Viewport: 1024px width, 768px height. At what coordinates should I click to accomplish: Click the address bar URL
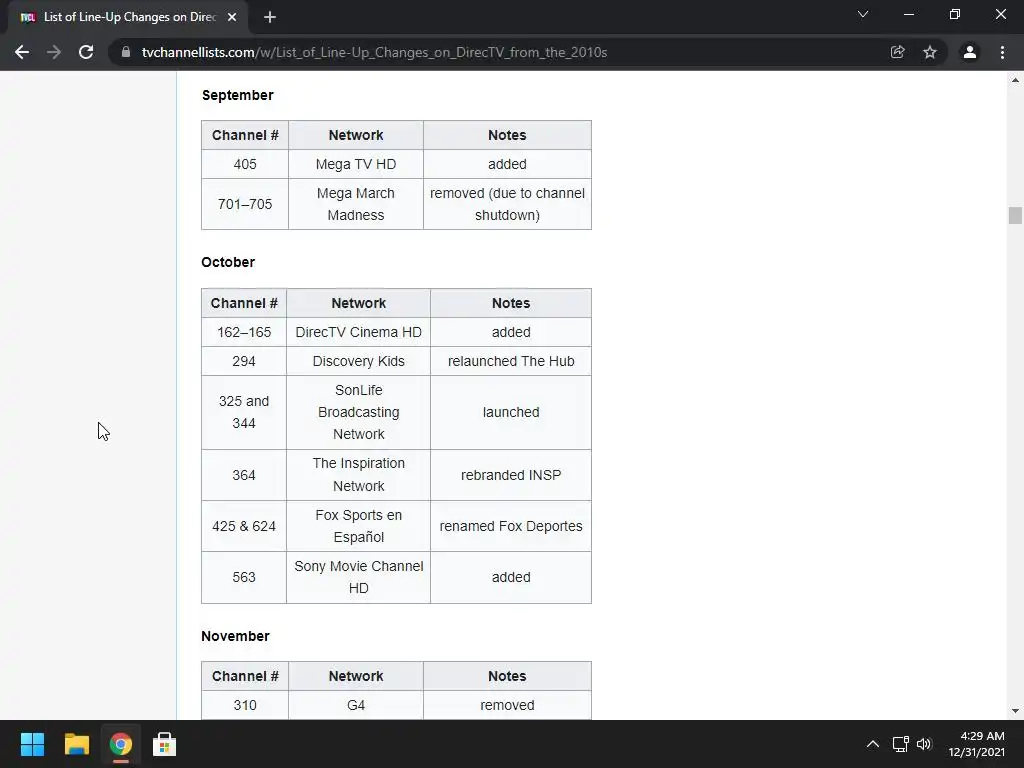[374, 52]
